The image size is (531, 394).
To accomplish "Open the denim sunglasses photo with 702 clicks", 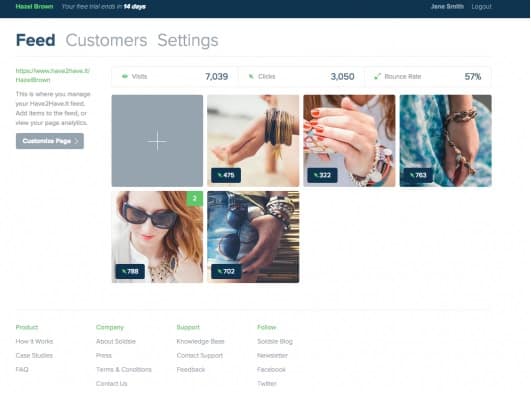I will click(x=253, y=237).
